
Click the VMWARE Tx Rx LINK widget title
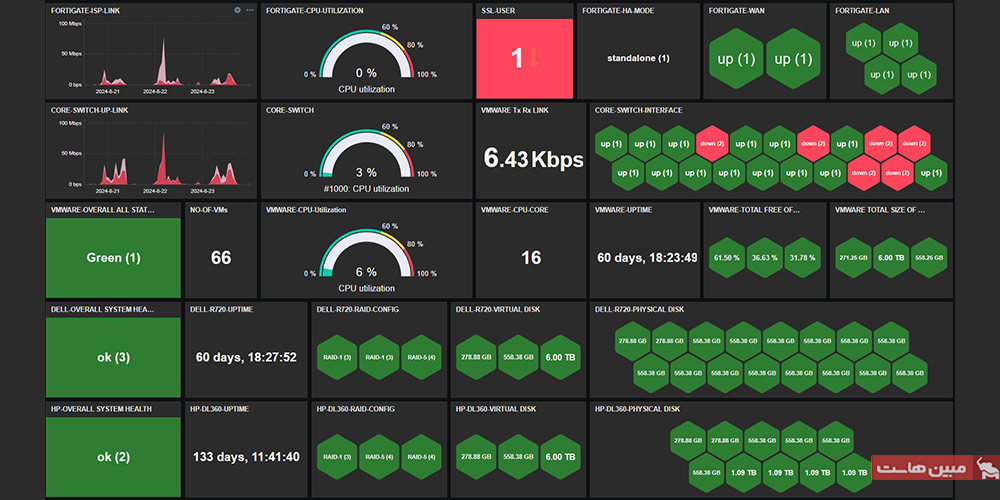[x=515, y=110]
